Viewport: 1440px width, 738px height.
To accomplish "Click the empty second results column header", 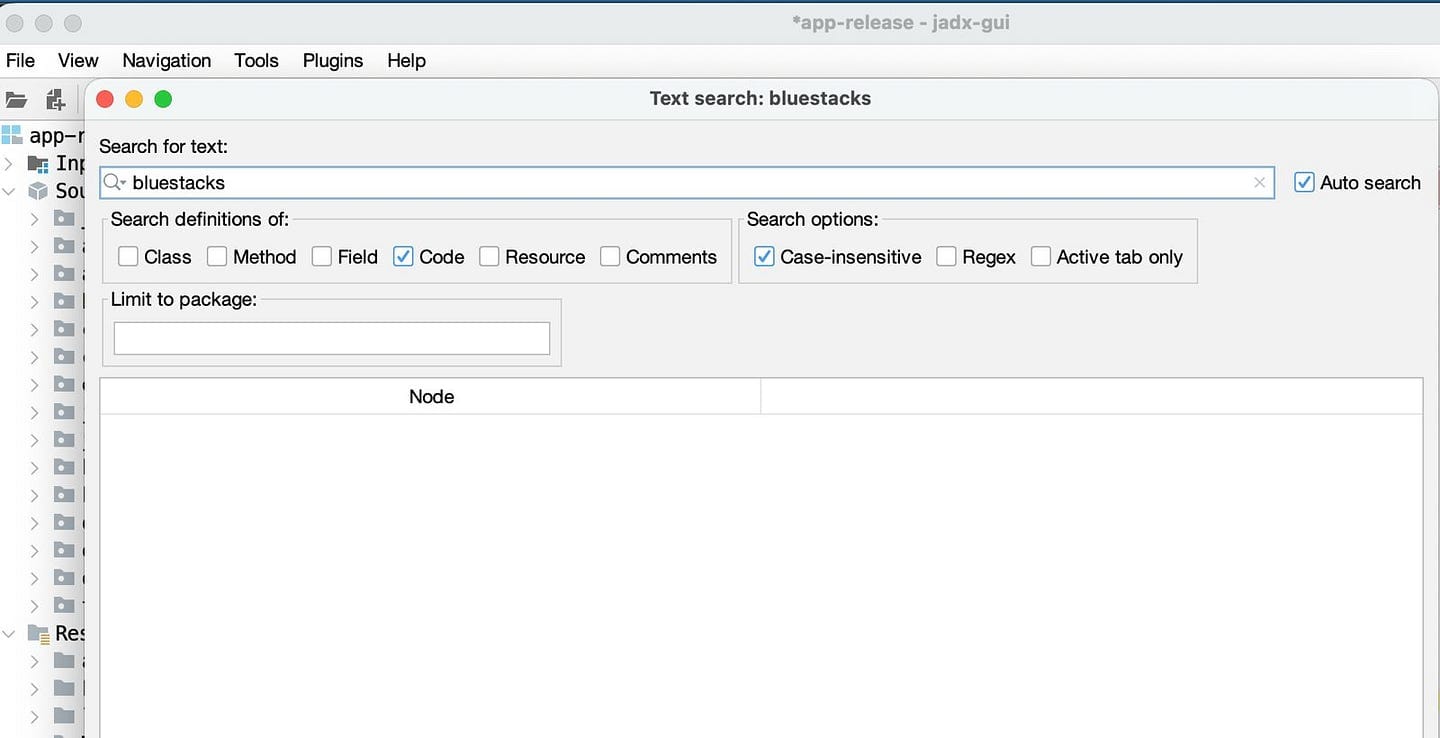I will coord(1091,396).
